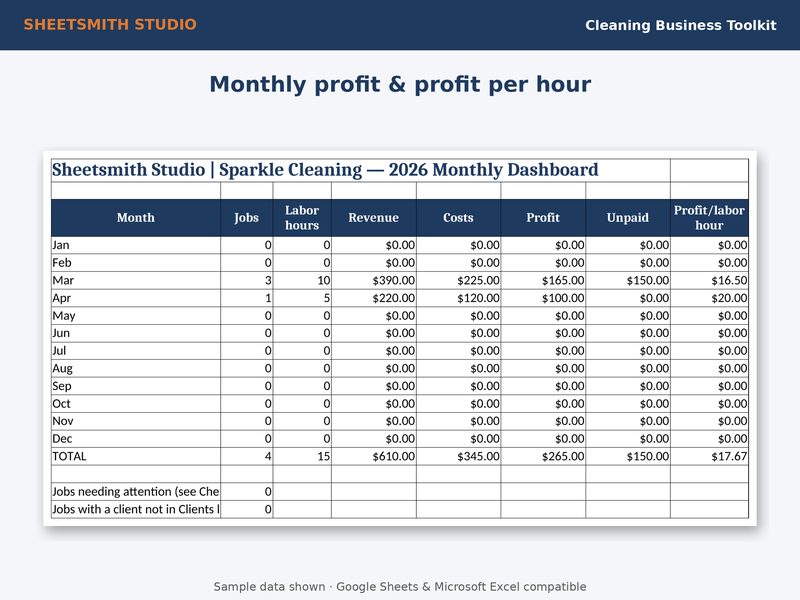Click the Nov month cell
The height and width of the screenshot is (600, 800).
(x=136, y=421)
